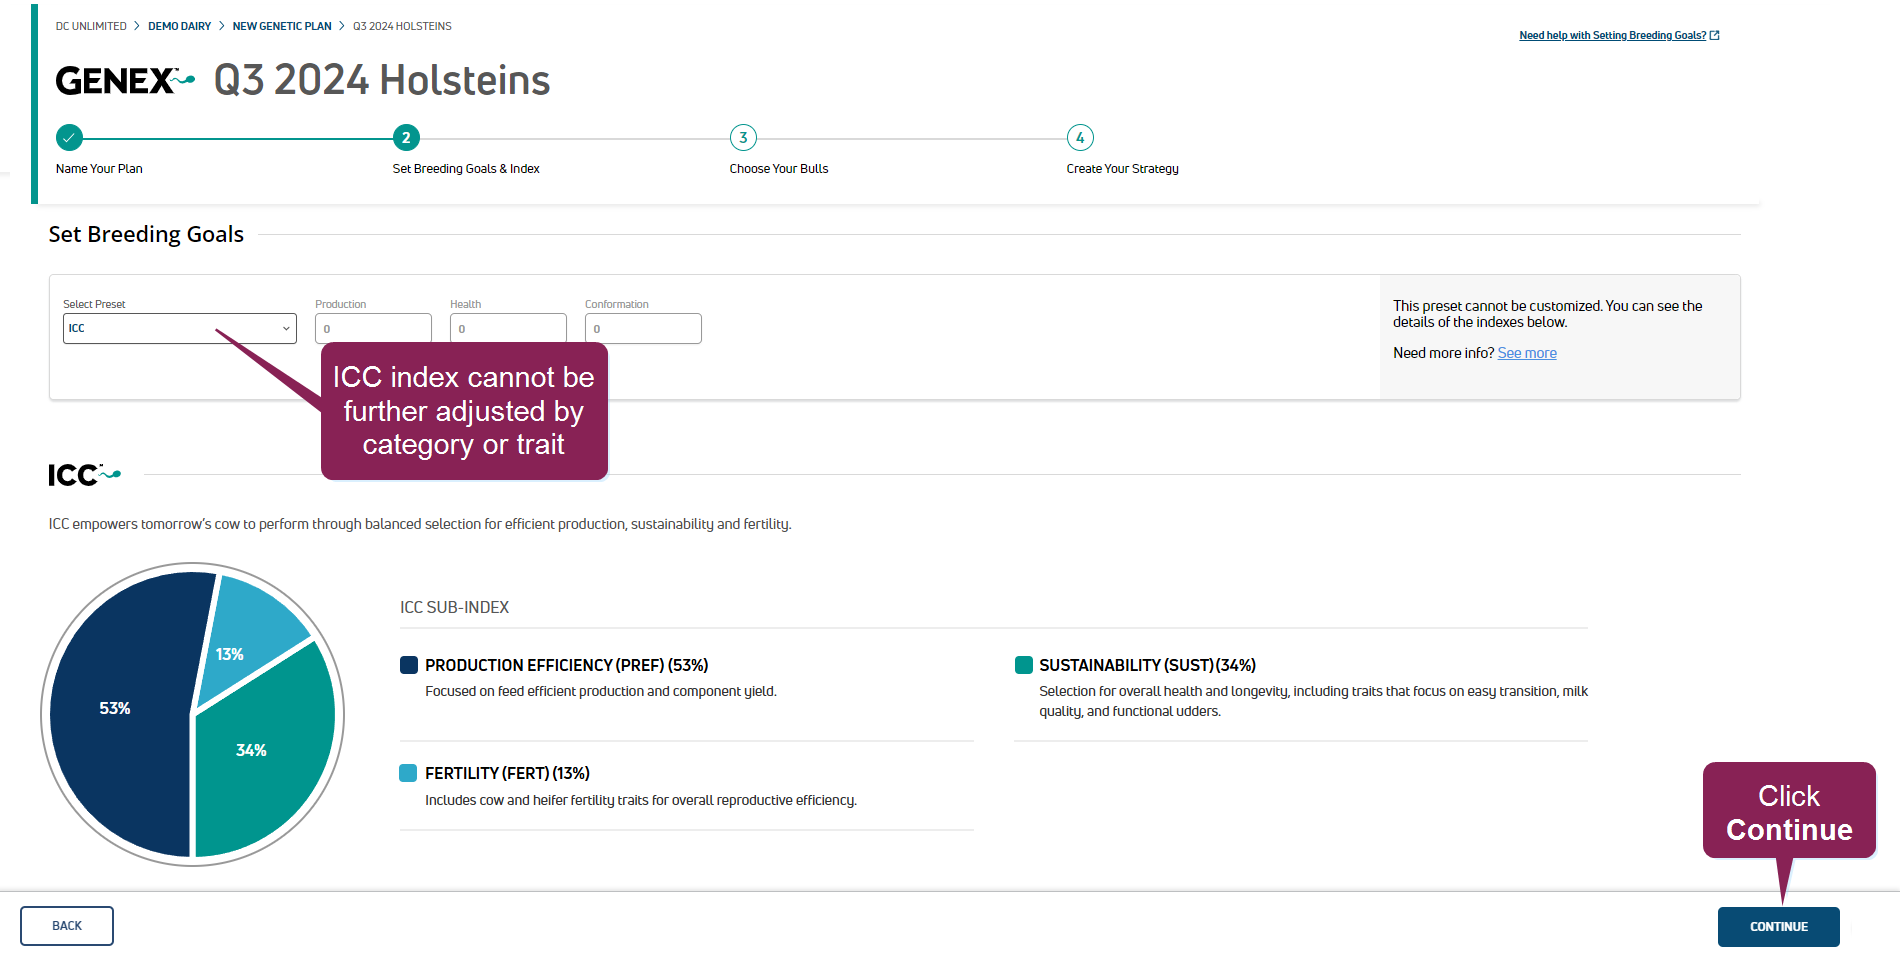The width and height of the screenshot is (1900, 963).
Task: Click the Sustainability teal legend swatch
Action: (1023, 665)
